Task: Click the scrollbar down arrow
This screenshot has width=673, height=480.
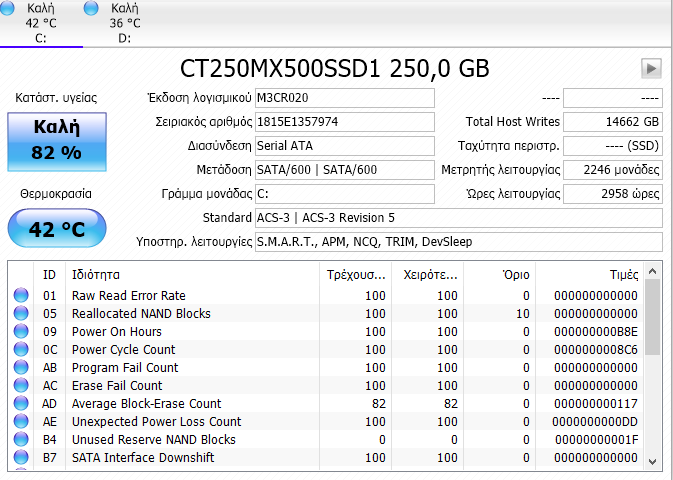Action: pyautogui.click(x=652, y=462)
